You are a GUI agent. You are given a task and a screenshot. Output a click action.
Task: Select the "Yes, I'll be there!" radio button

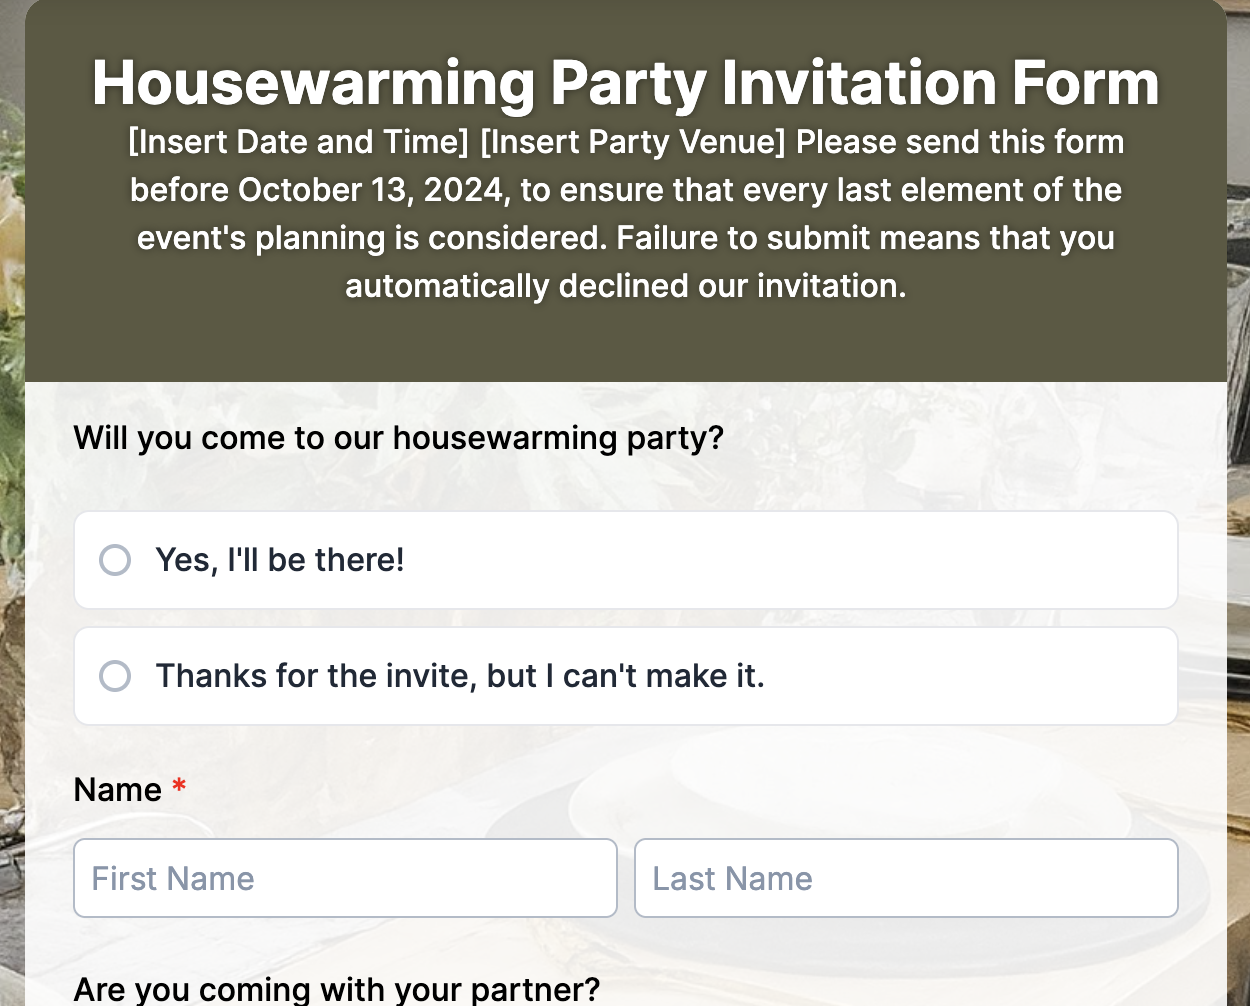(x=115, y=560)
